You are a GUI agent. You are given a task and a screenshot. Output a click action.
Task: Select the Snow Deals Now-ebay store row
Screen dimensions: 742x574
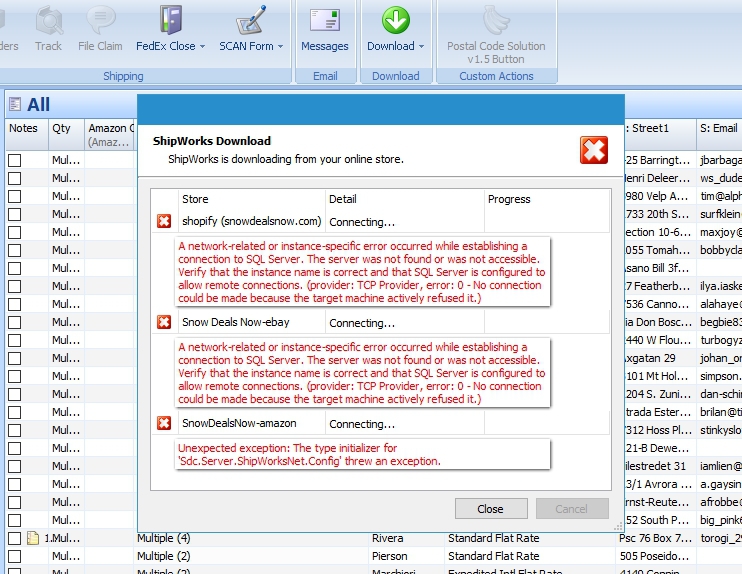[x=380, y=322]
